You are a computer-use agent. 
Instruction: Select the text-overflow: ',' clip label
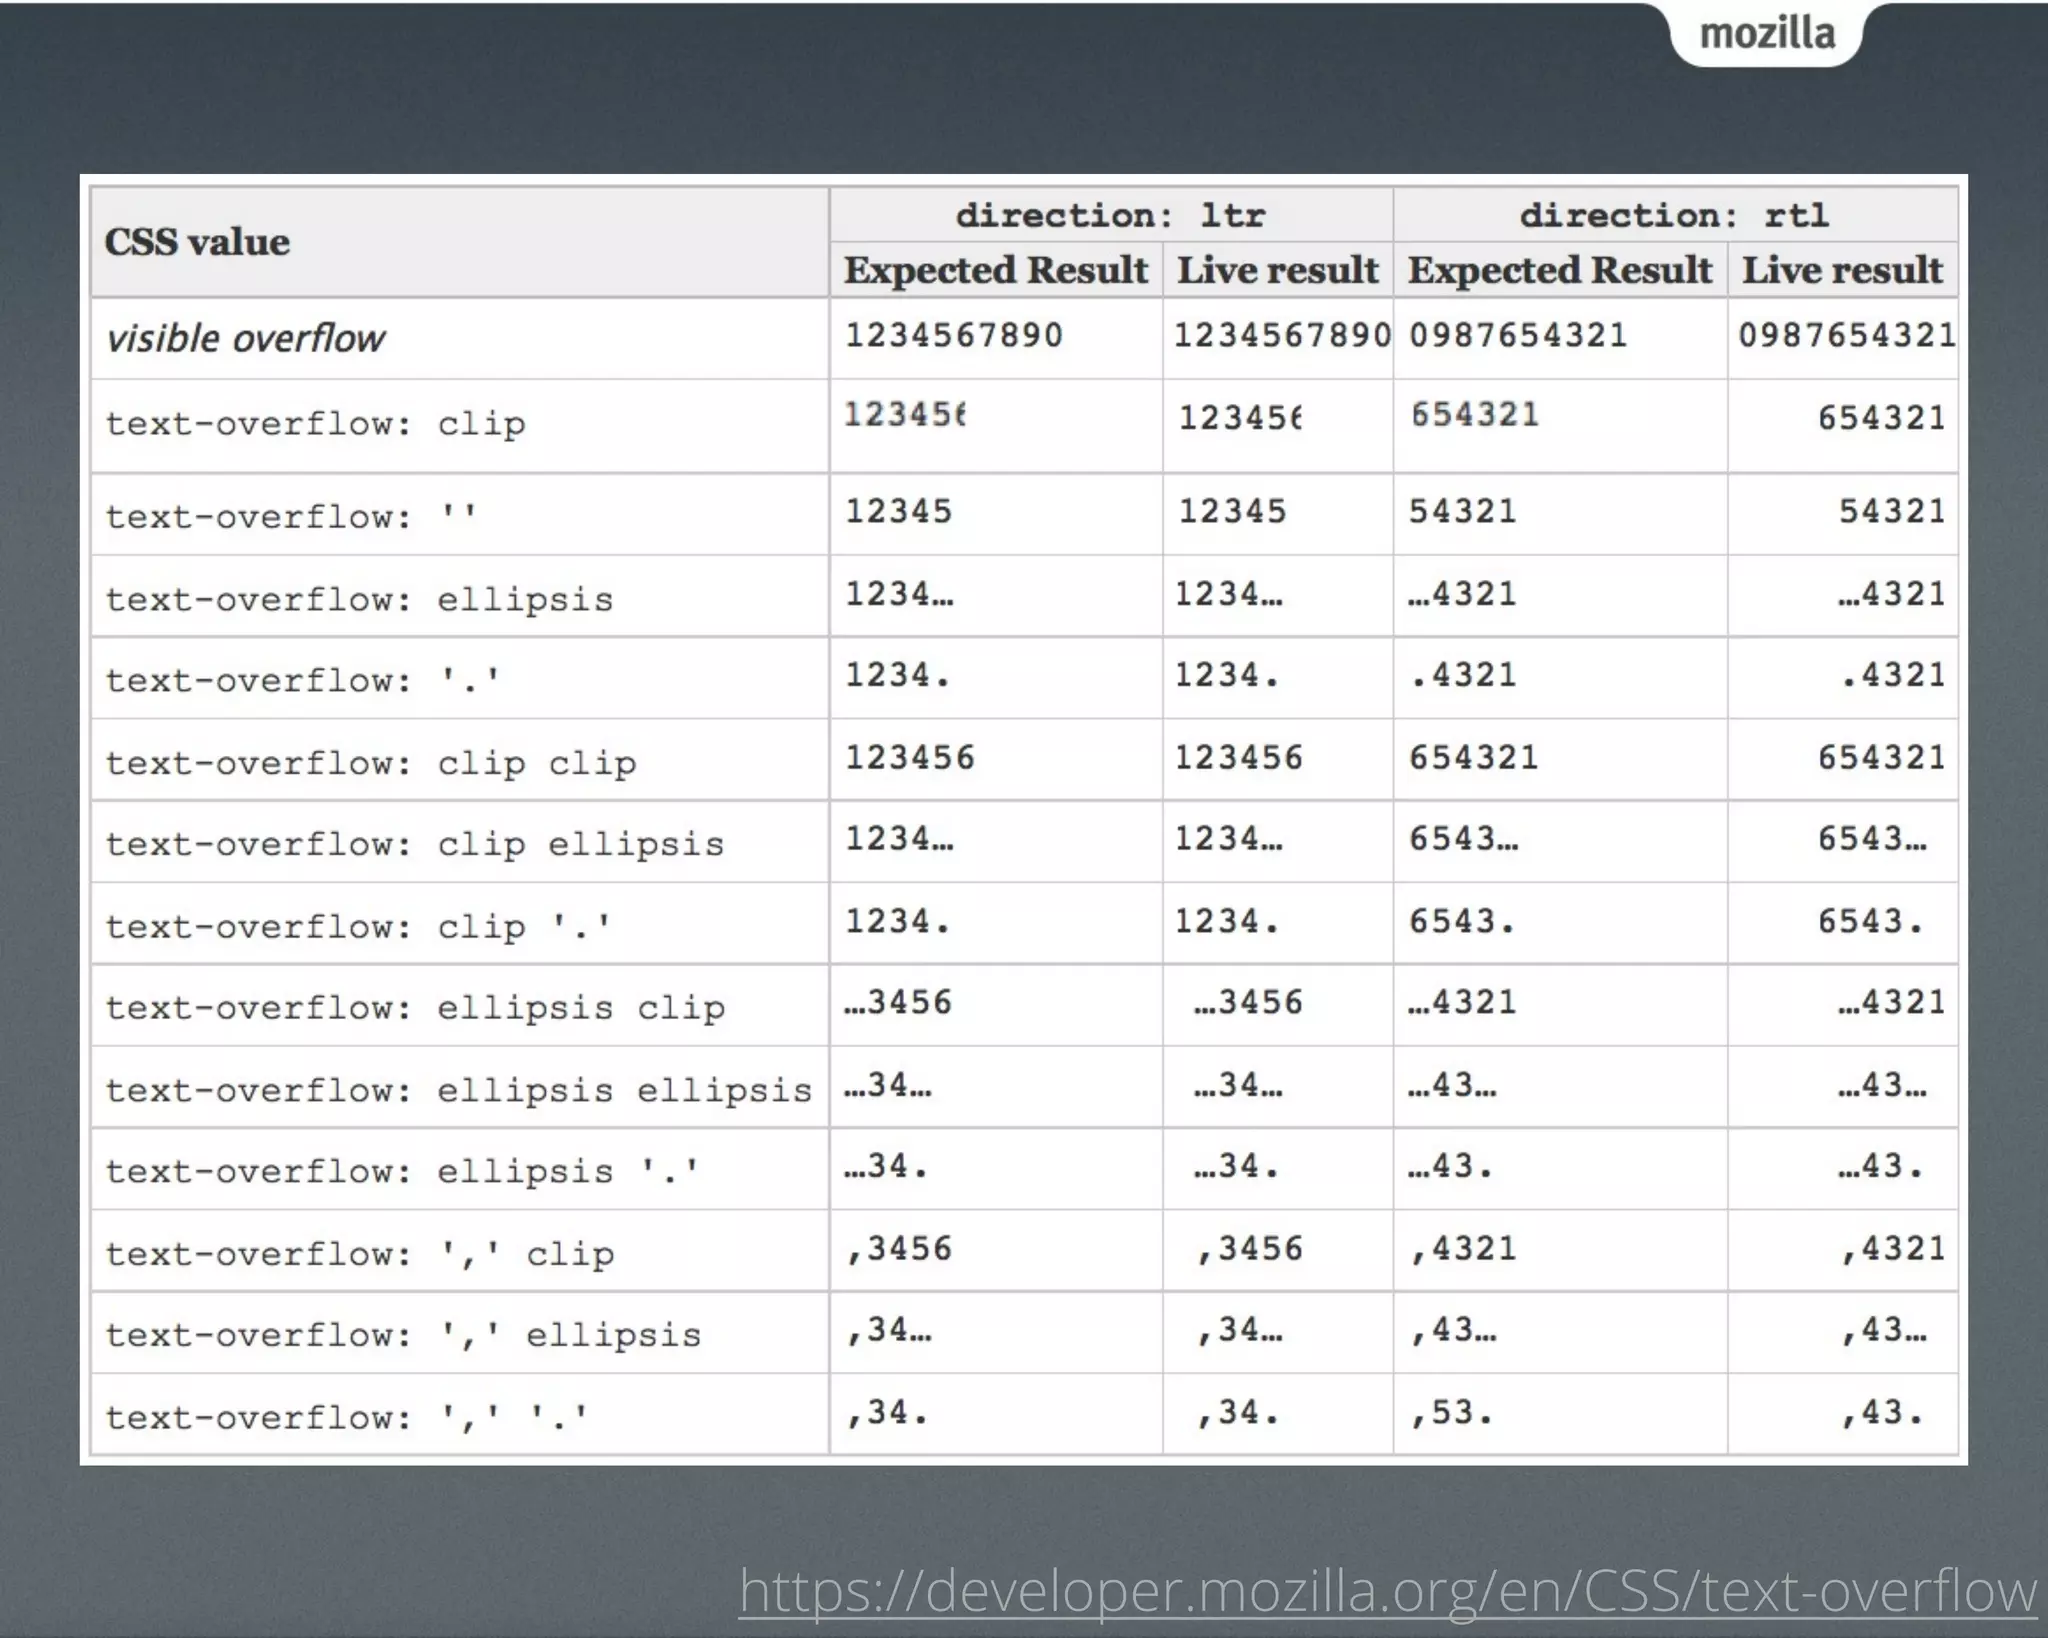(359, 1254)
